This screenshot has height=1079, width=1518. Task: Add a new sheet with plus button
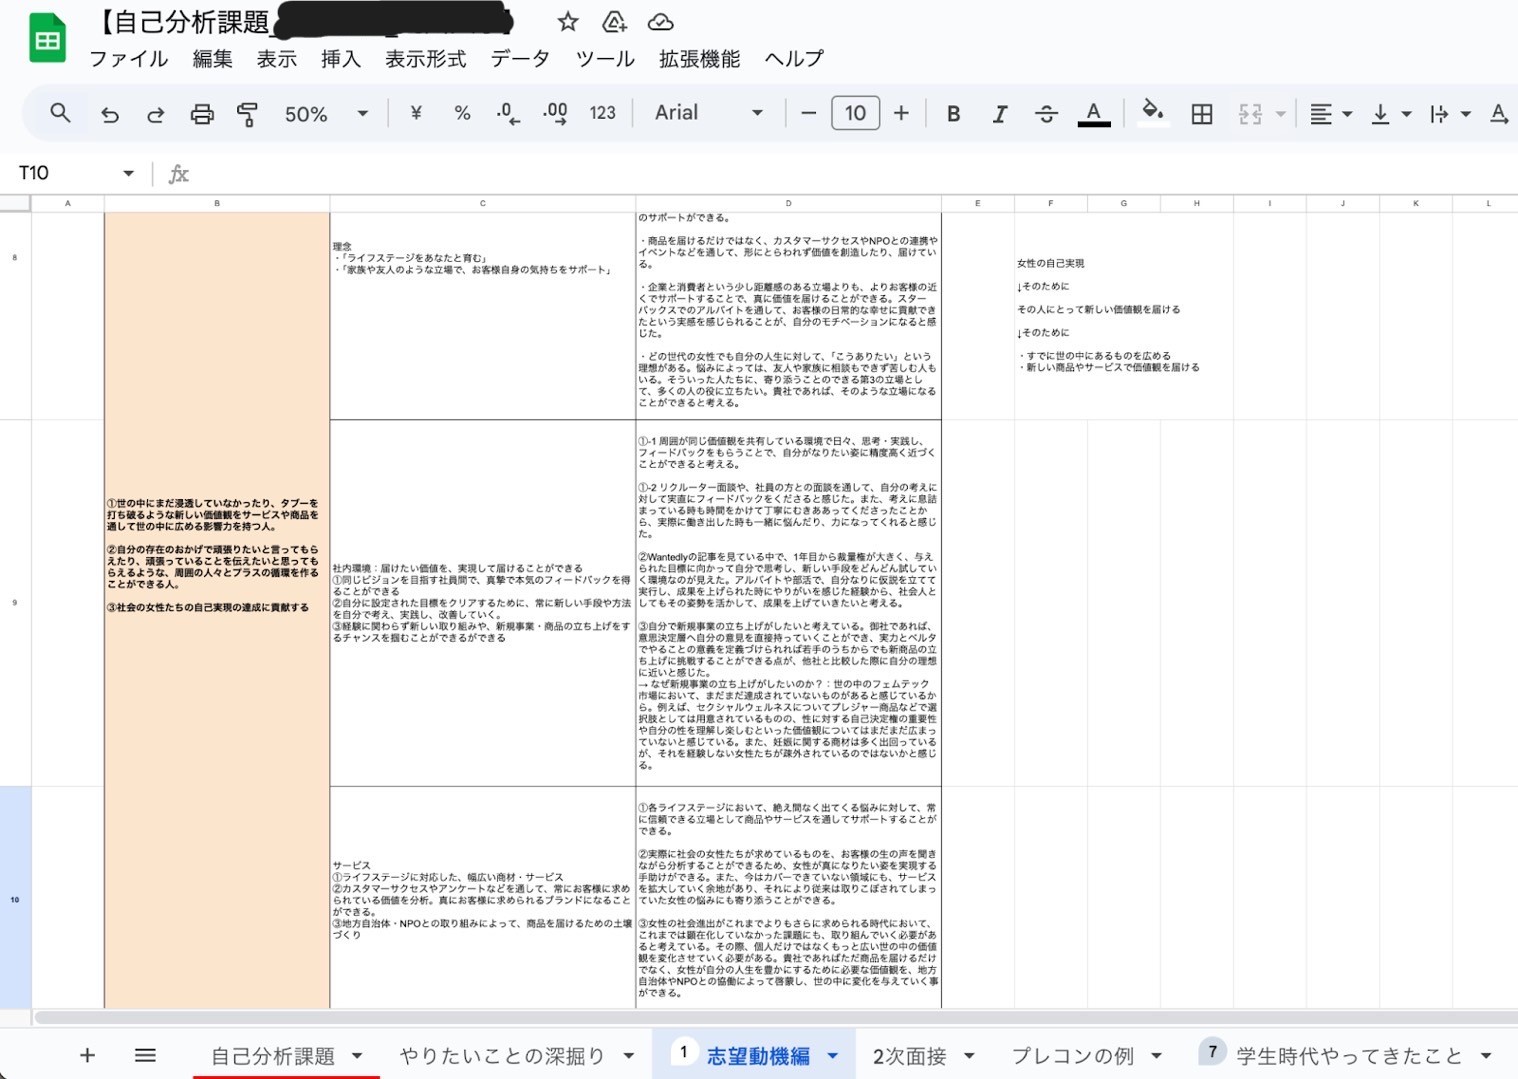pyautogui.click(x=87, y=1055)
